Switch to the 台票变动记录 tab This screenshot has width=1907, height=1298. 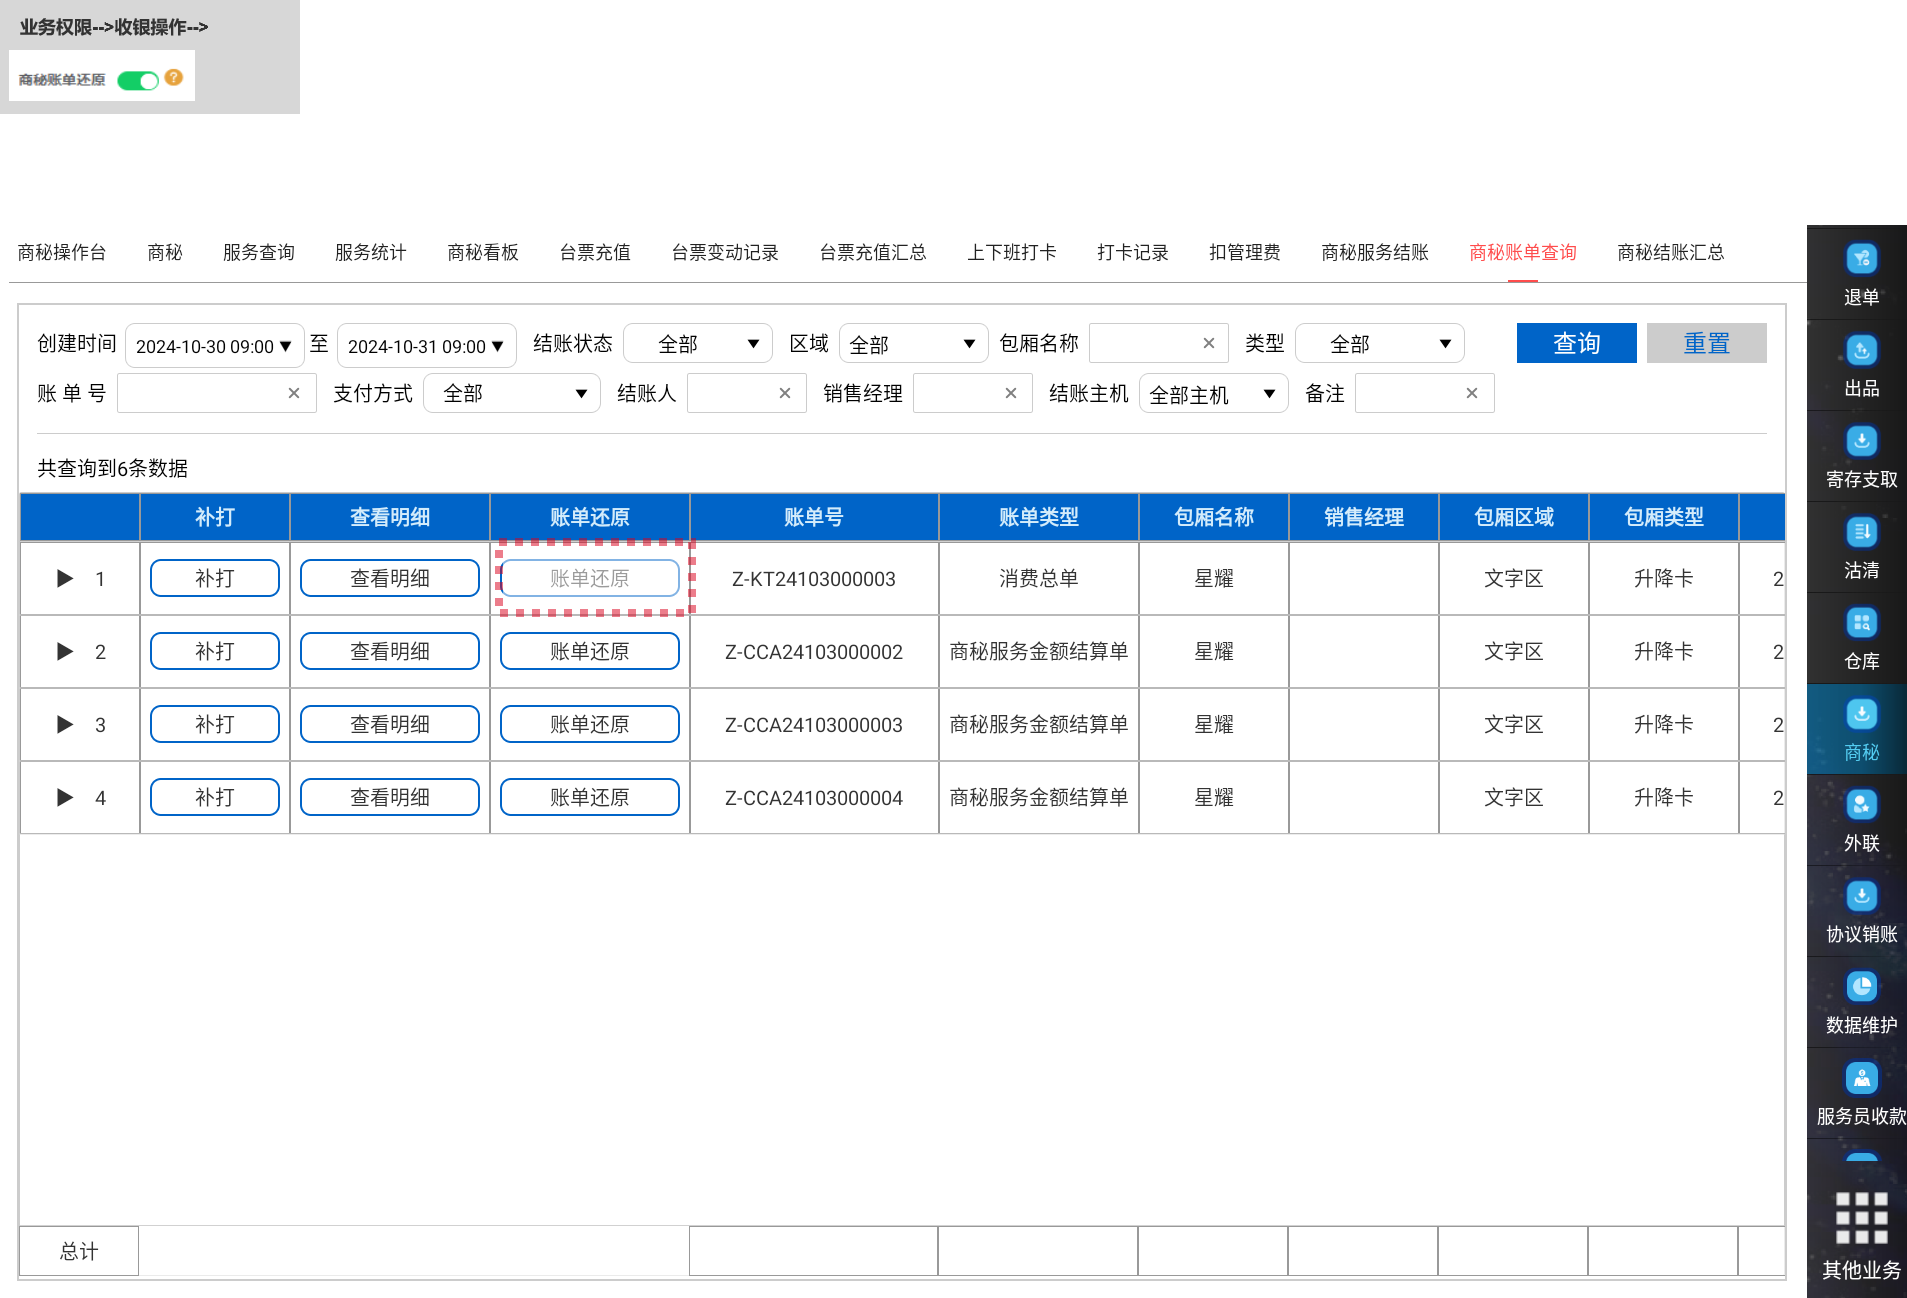pos(725,252)
